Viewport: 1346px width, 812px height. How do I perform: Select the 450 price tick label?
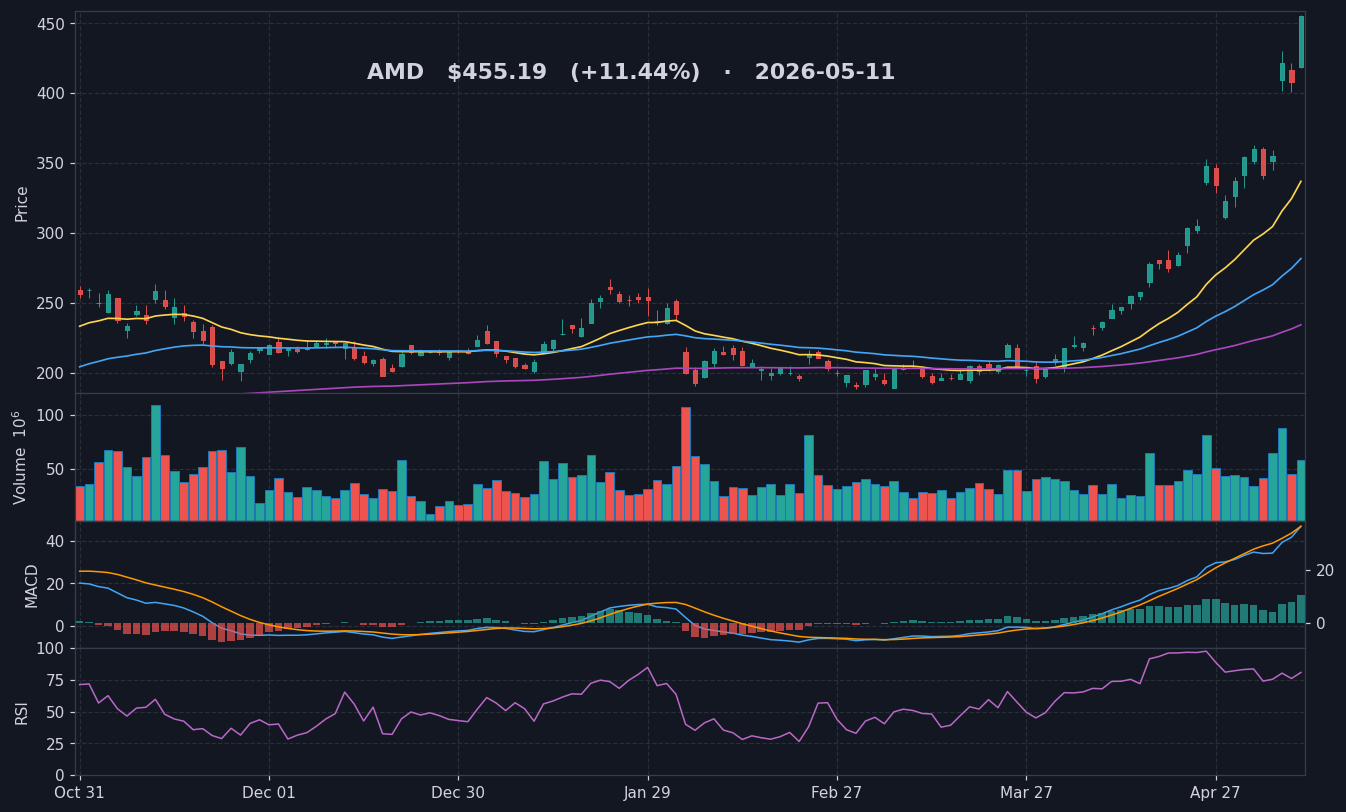(x=50, y=24)
